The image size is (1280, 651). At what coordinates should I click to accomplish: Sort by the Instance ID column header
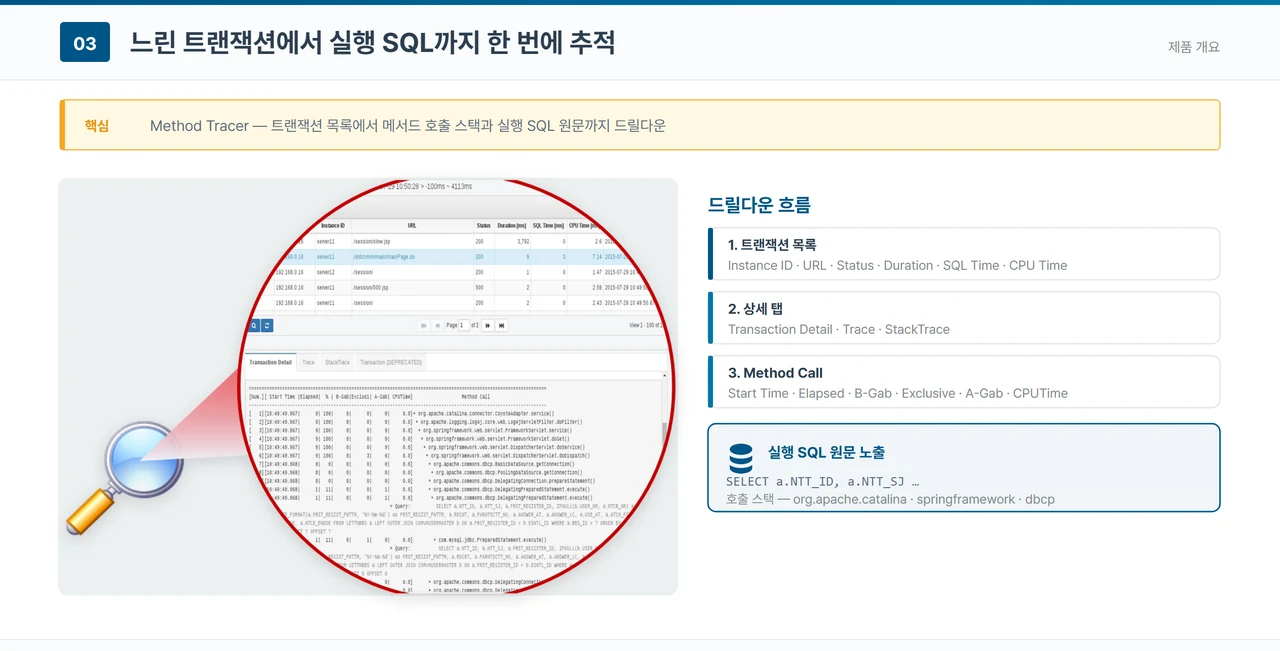pos(332,226)
